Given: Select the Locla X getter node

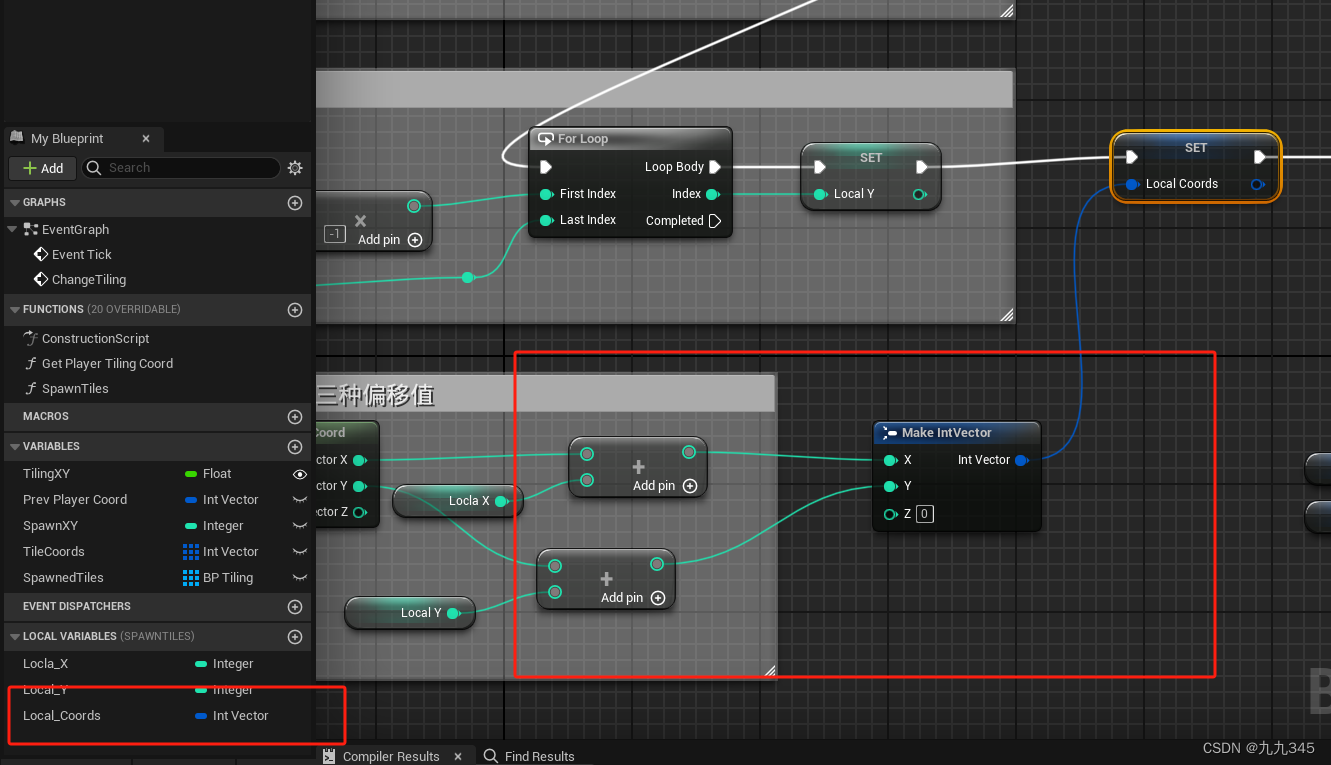Looking at the screenshot, I should point(460,501).
